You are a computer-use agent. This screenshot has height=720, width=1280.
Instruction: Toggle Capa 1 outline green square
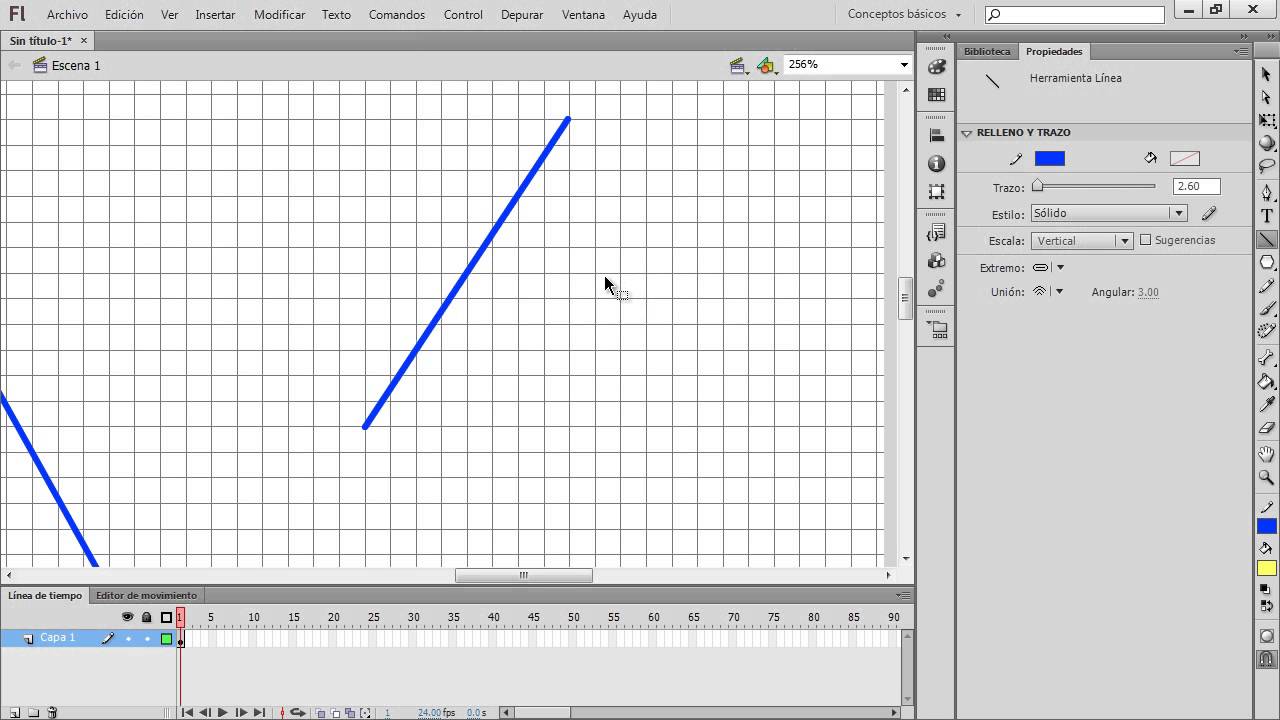pyautogui.click(x=166, y=638)
